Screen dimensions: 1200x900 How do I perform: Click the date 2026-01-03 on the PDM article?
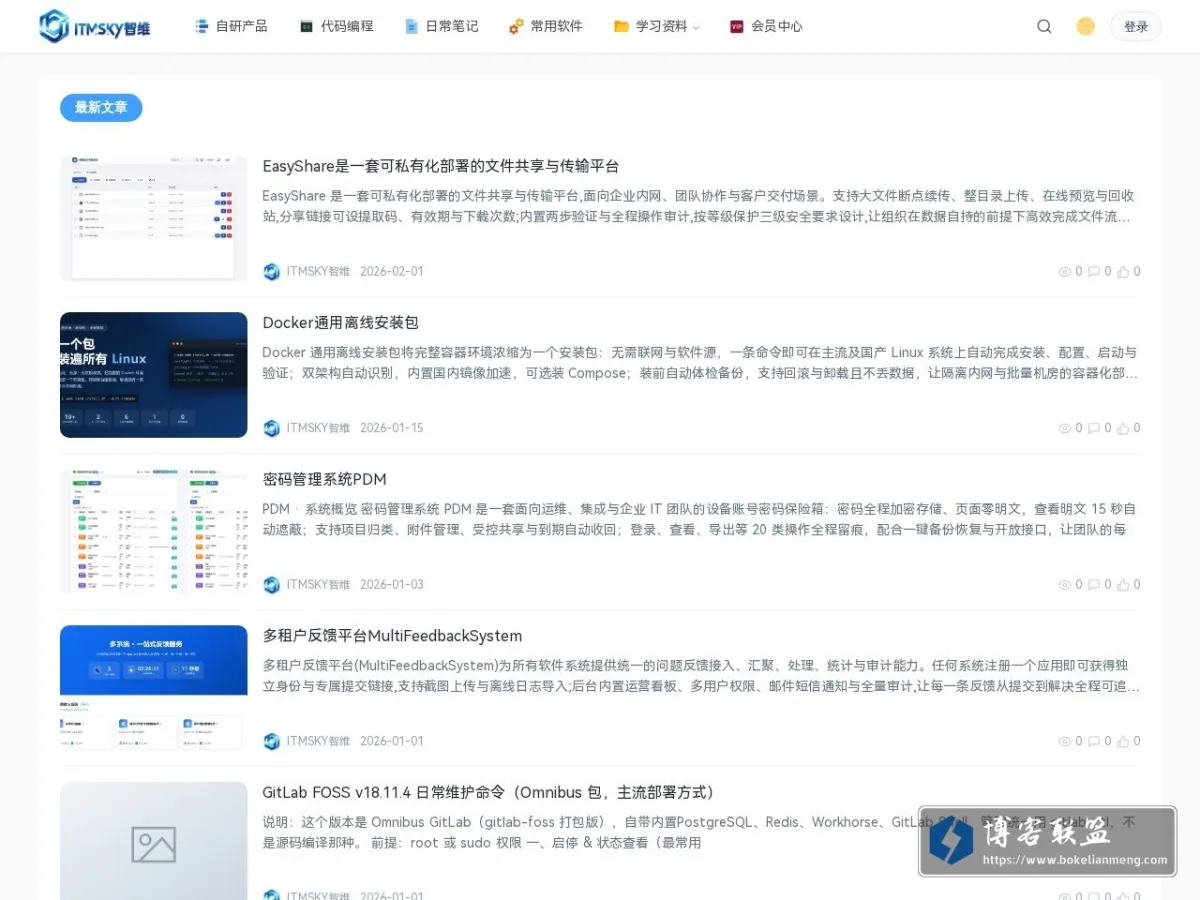tap(392, 584)
